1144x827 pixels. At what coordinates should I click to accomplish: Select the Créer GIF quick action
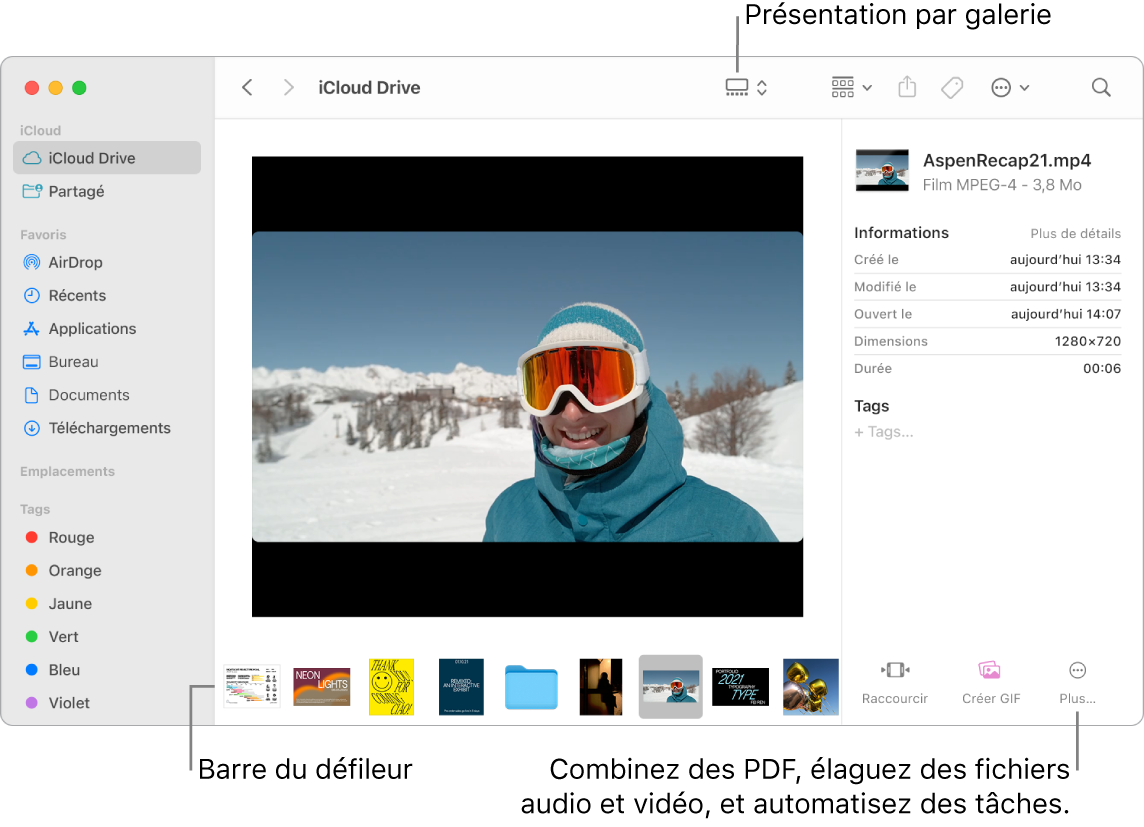click(990, 683)
